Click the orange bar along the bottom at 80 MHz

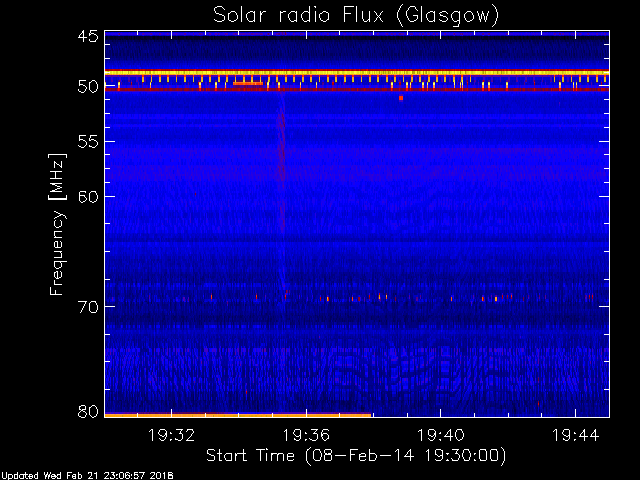(238, 416)
